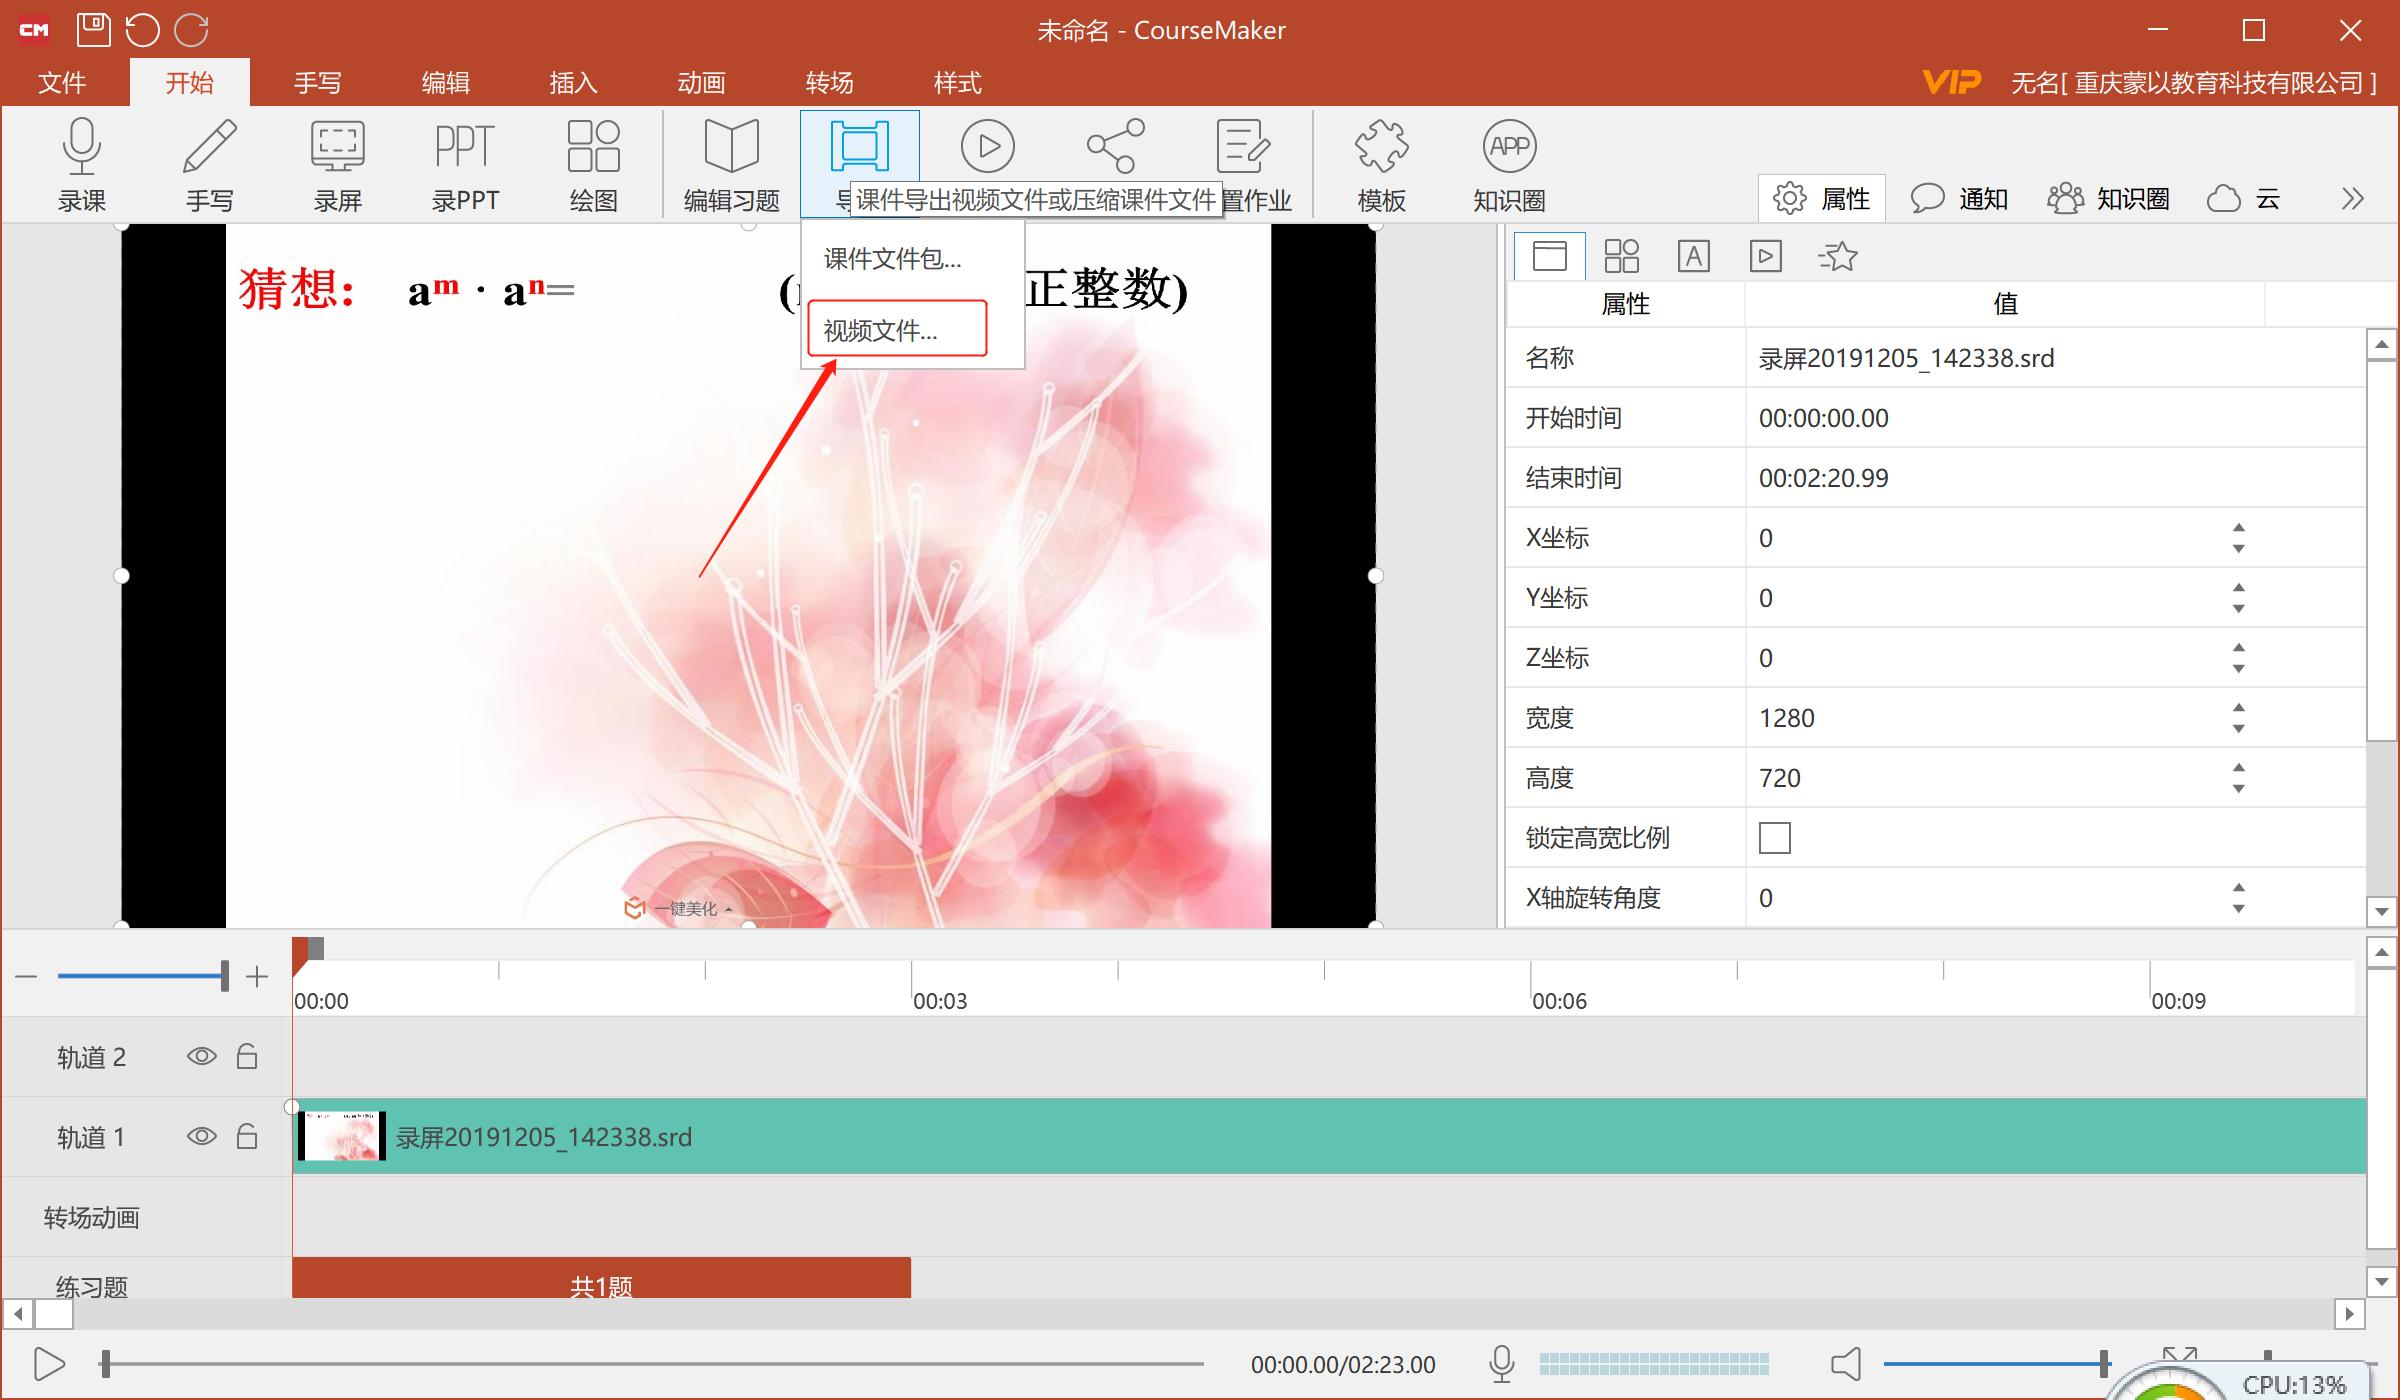Open the 模板 templates panel
This screenshot has width=2400, height=1400.
[x=1380, y=165]
